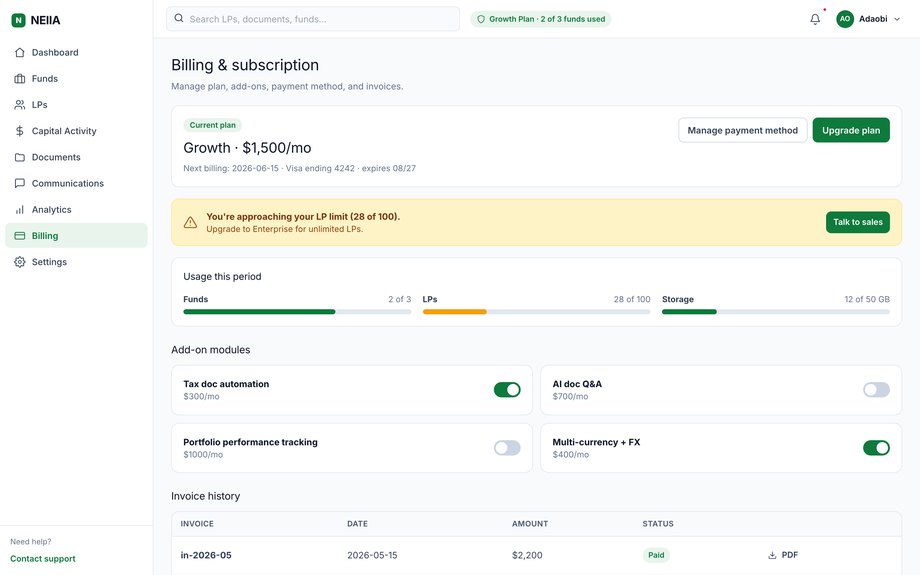Click the Billing credit card icon

(20, 236)
